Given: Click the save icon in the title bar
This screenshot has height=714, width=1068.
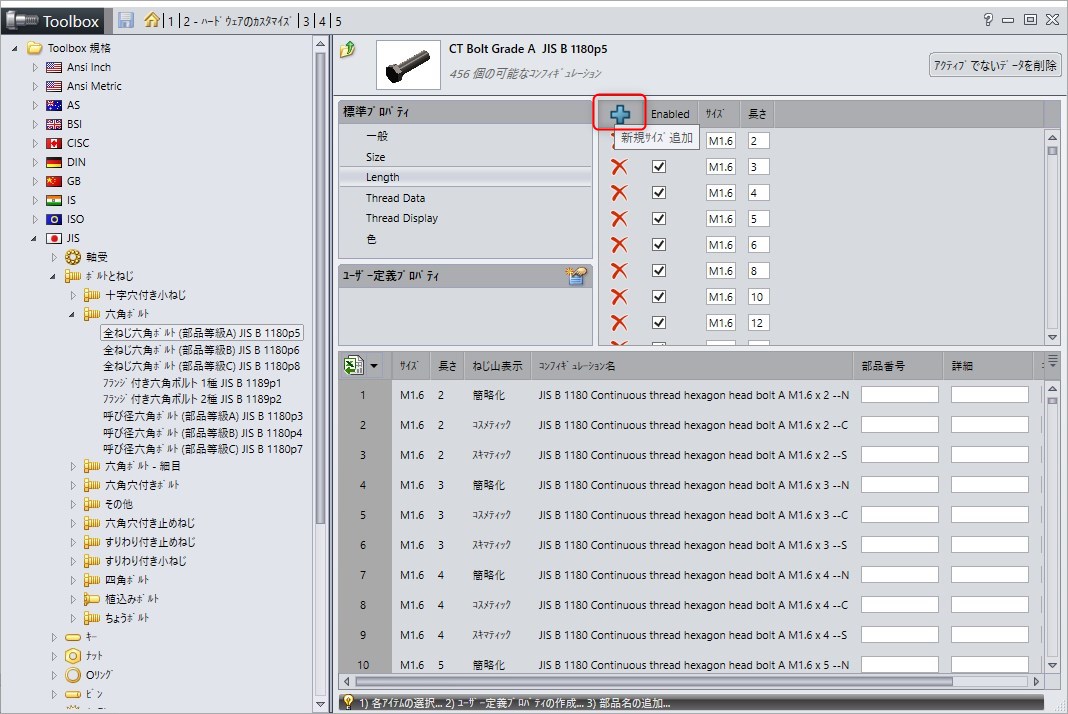Looking at the screenshot, I should point(125,20).
